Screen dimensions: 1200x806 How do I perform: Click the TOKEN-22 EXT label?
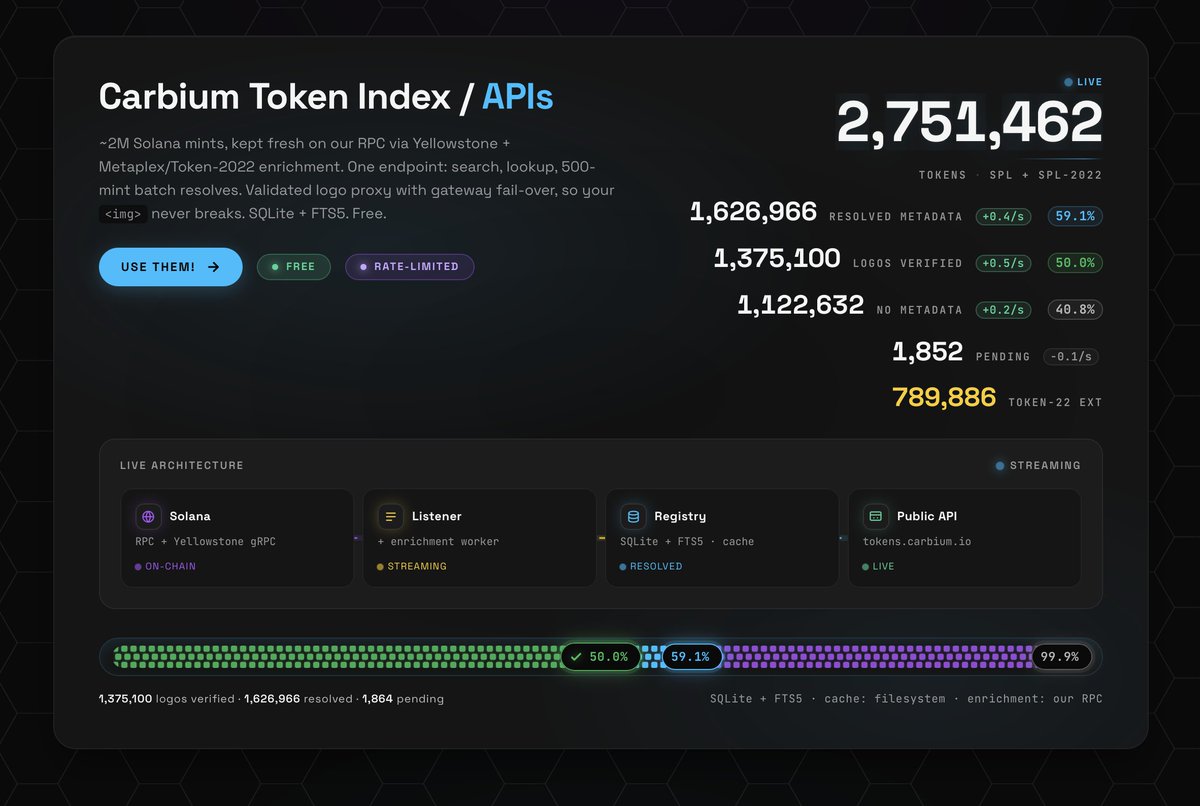[x=1055, y=403]
